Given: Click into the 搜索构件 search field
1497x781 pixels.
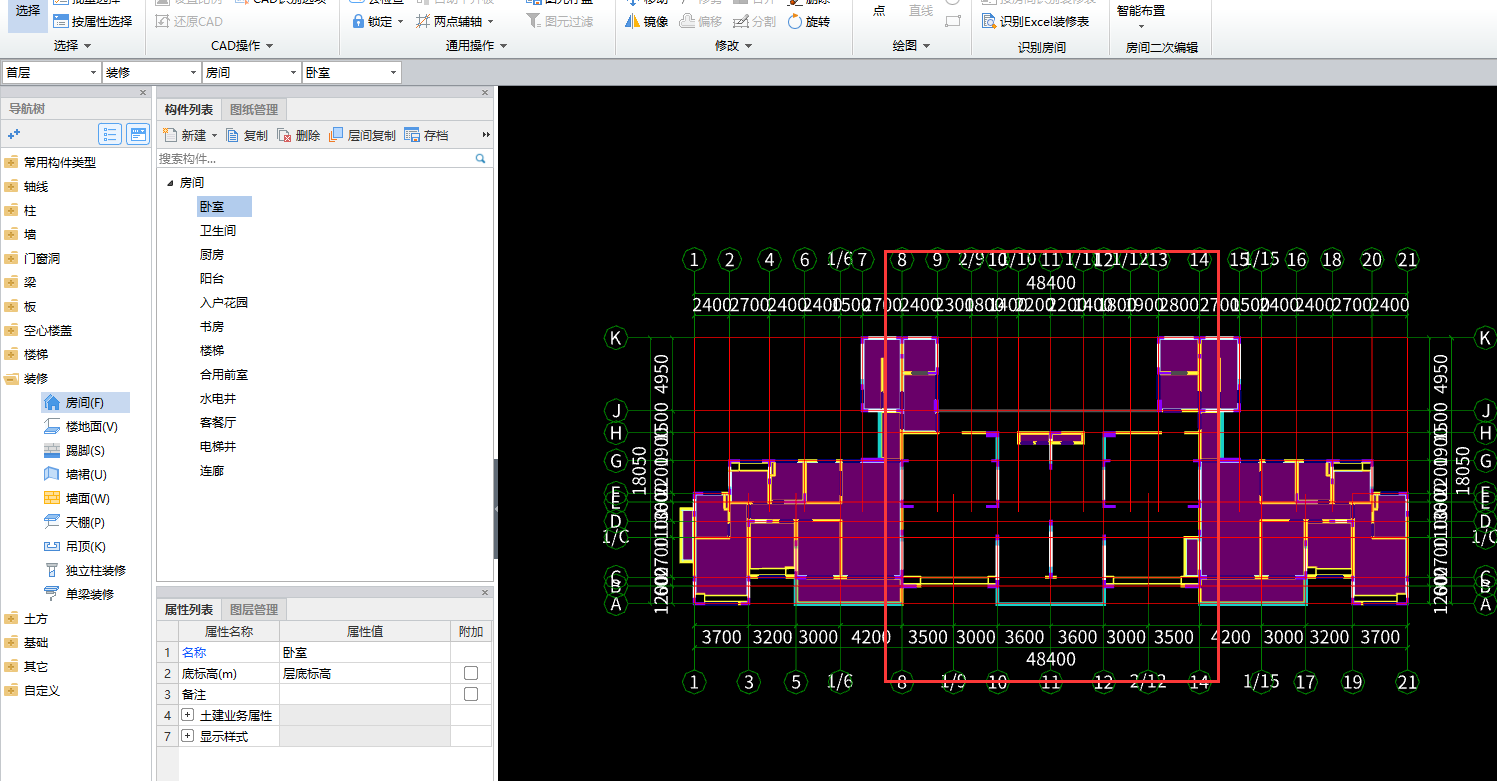Looking at the screenshot, I should (314, 158).
